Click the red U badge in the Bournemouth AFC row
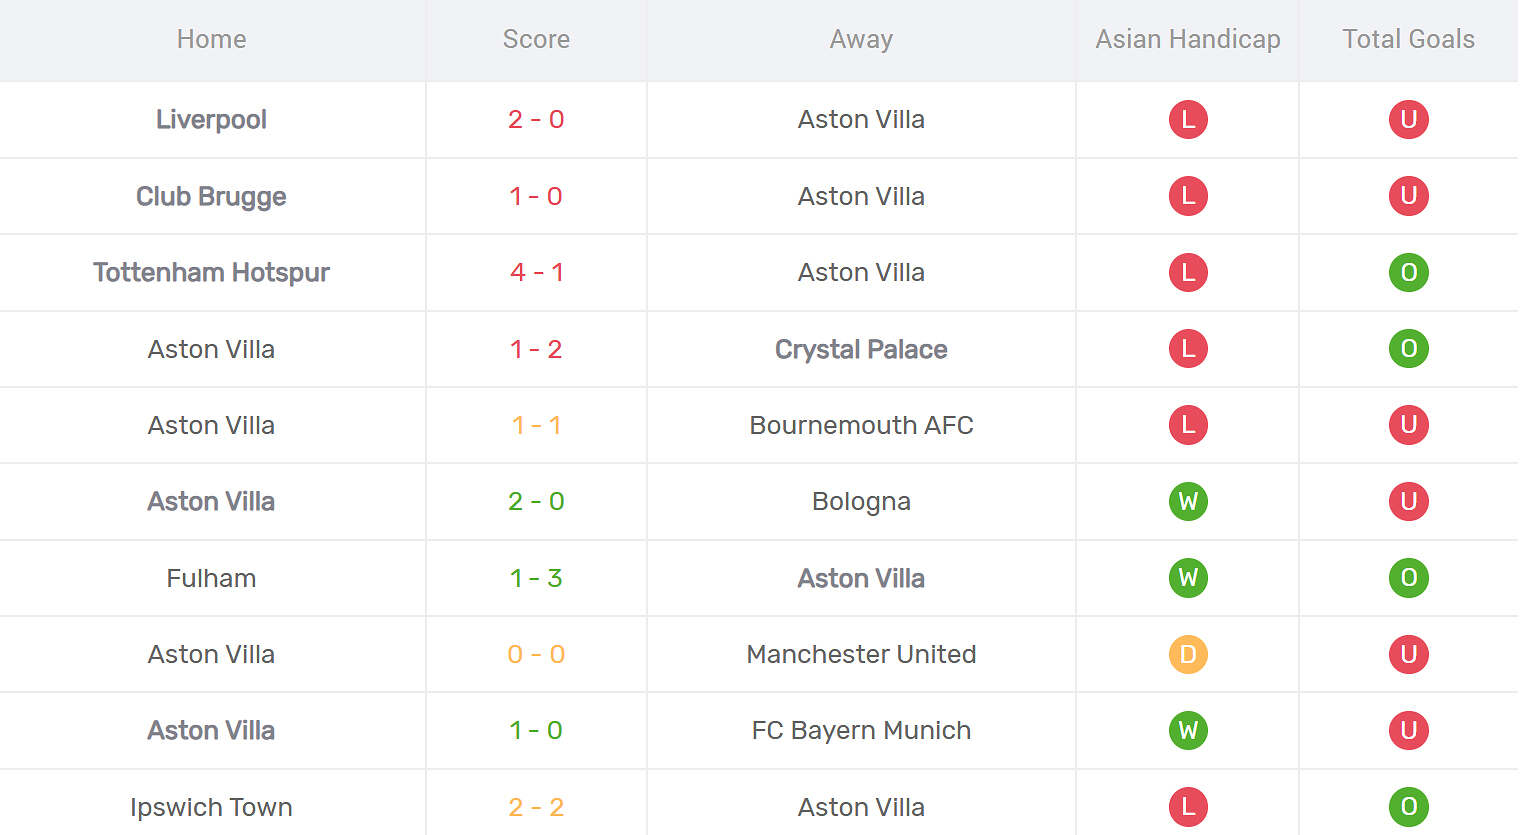 (x=1408, y=425)
